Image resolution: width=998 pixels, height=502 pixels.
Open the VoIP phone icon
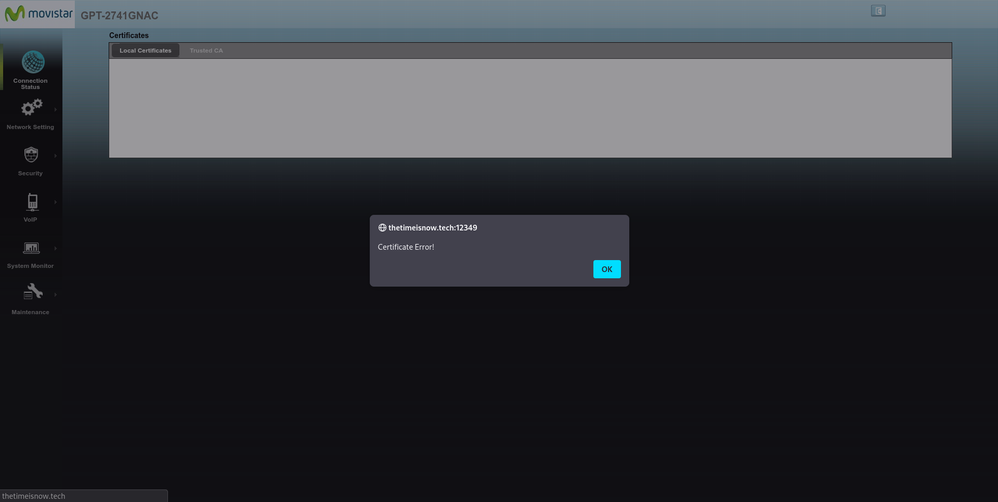click(x=32, y=202)
